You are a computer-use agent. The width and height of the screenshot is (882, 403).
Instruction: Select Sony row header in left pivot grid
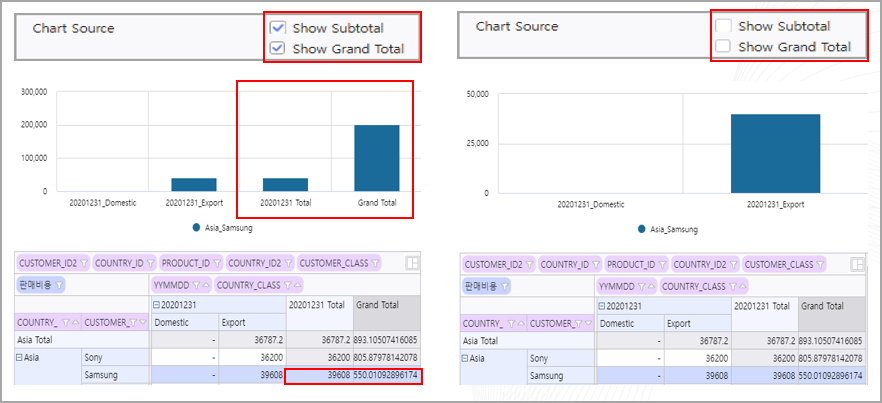coord(116,357)
